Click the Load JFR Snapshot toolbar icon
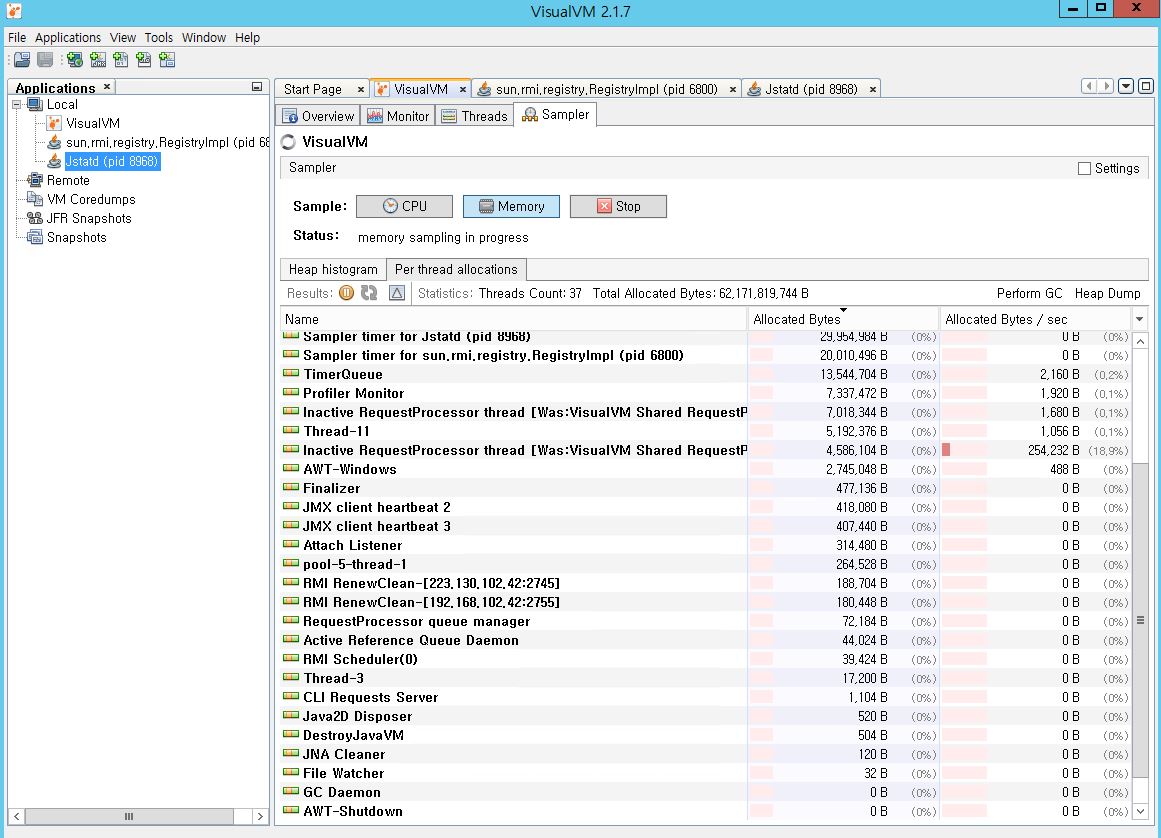The width and height of the screenshot is (1161, 838). [144, 60]
